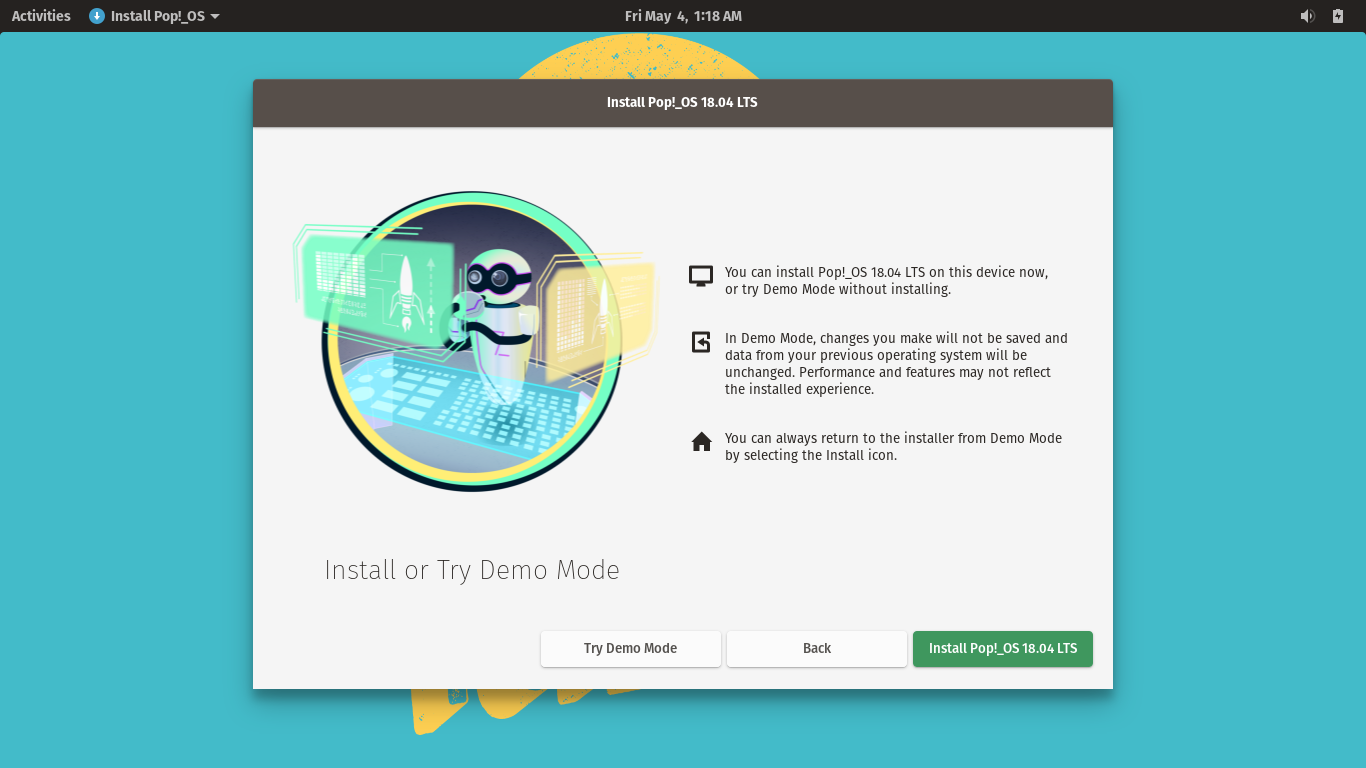
Task: Click the home icon beside installer text
Action: click(x=701, y=441)
